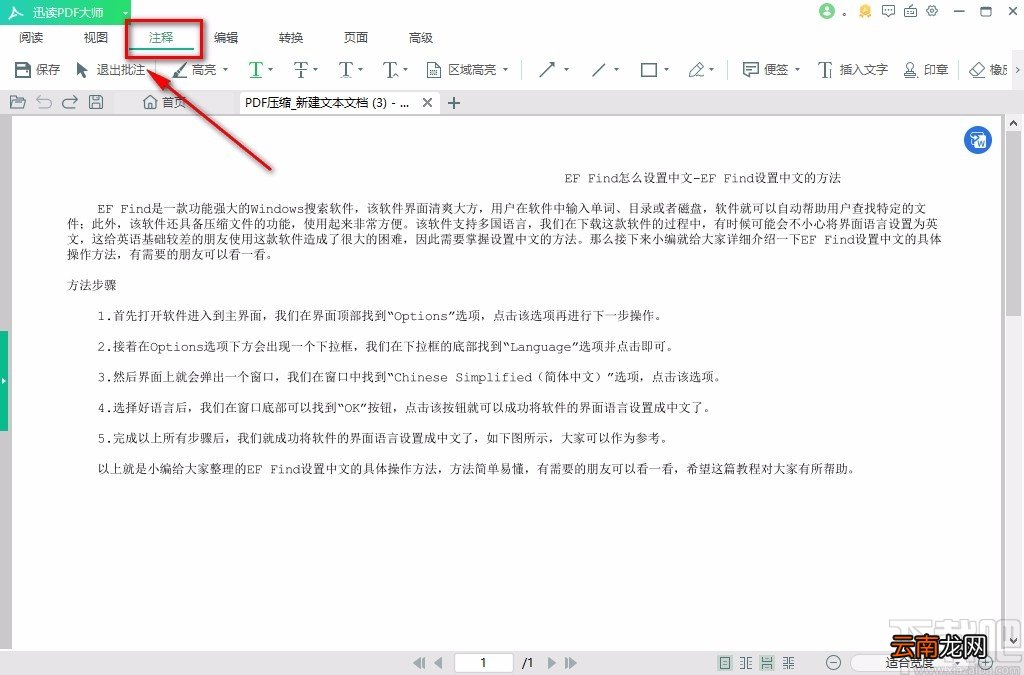Open the 转换 convert tab
Screen dimensions: 1024x675
click(x=291, y=38)
